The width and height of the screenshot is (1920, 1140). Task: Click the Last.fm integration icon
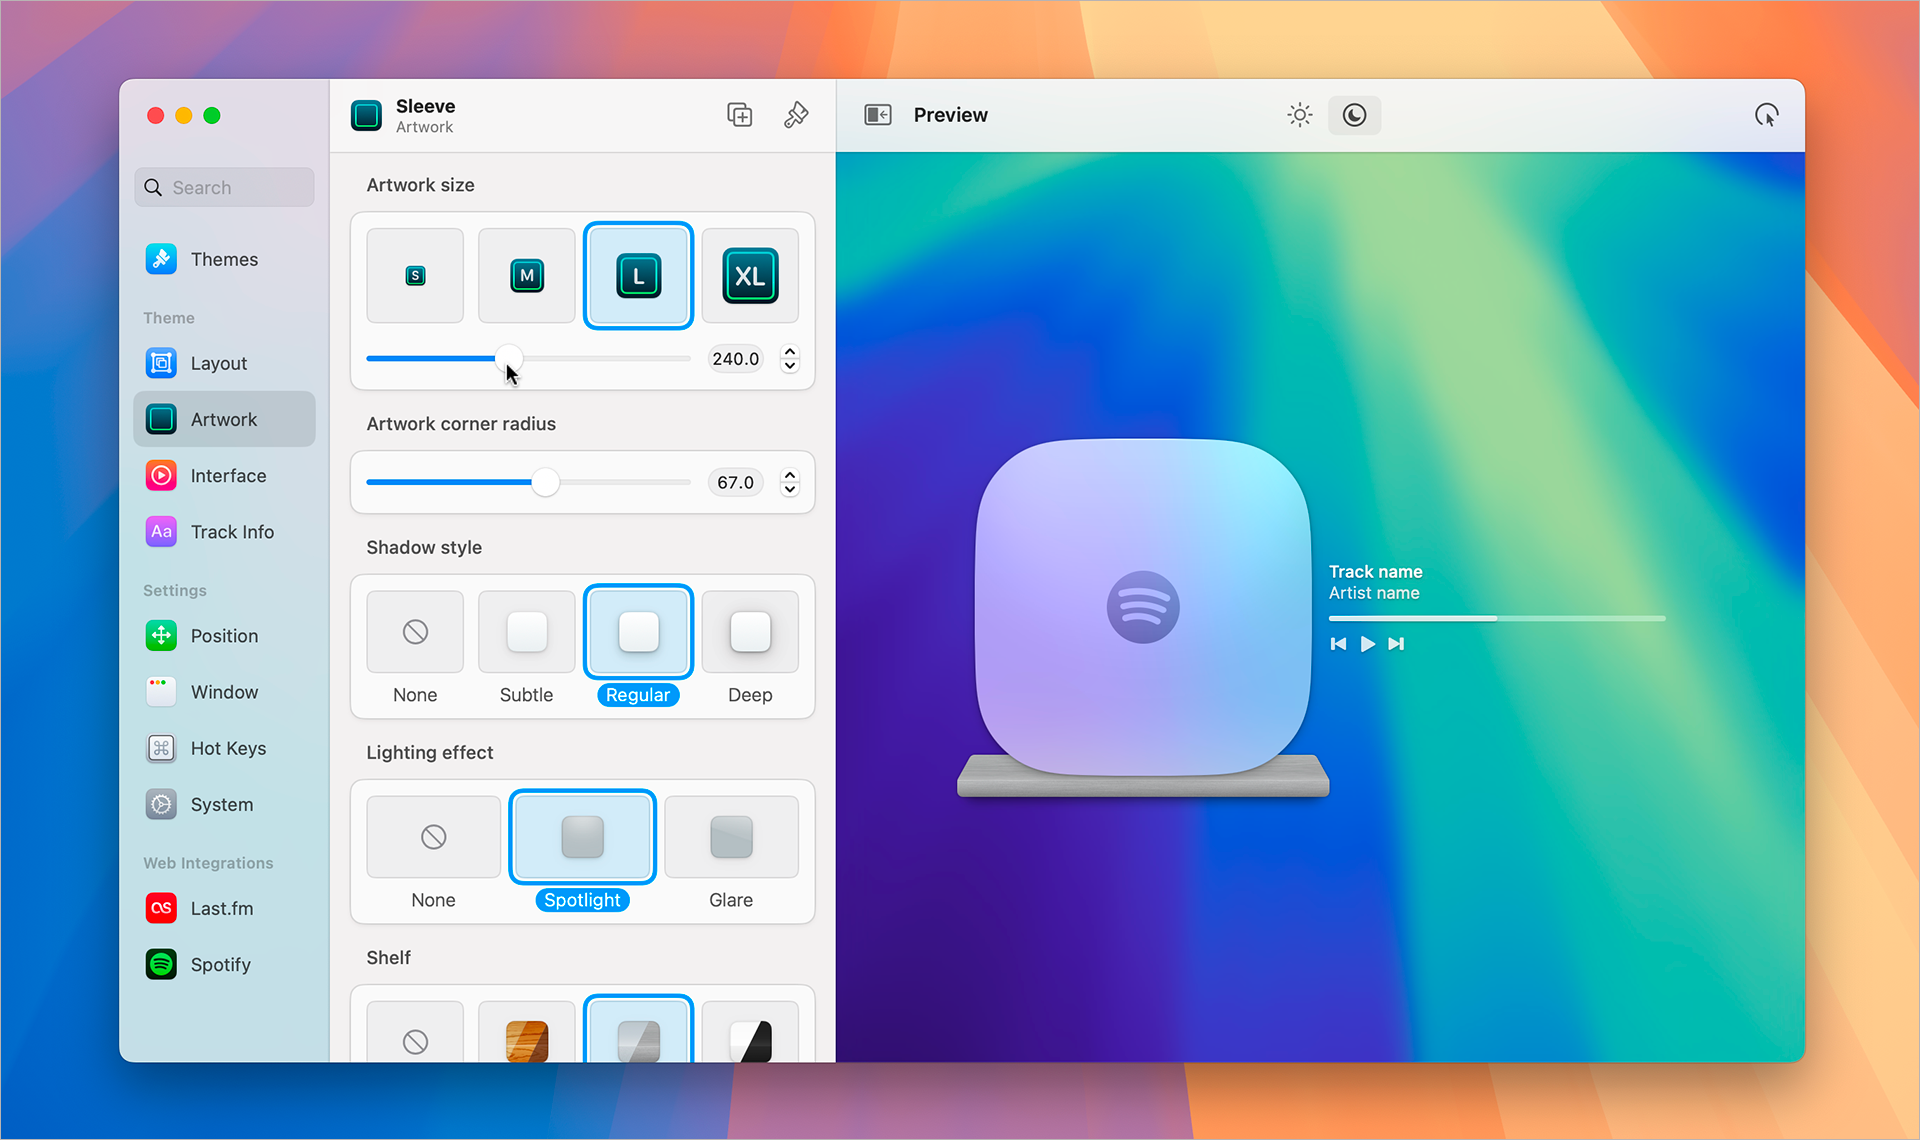[x=161, y=908]
